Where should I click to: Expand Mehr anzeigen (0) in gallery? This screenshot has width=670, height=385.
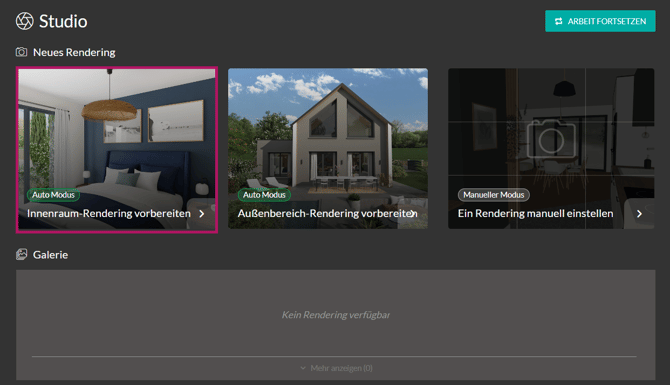(336, 368)
